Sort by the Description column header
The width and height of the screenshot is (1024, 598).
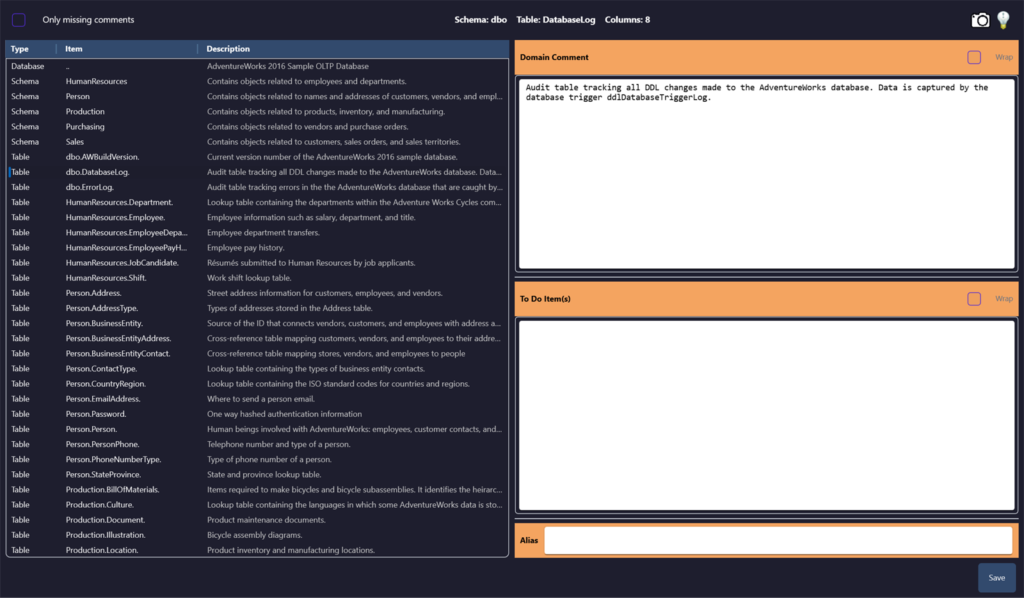pyautogui.click(x=228, y=49)
